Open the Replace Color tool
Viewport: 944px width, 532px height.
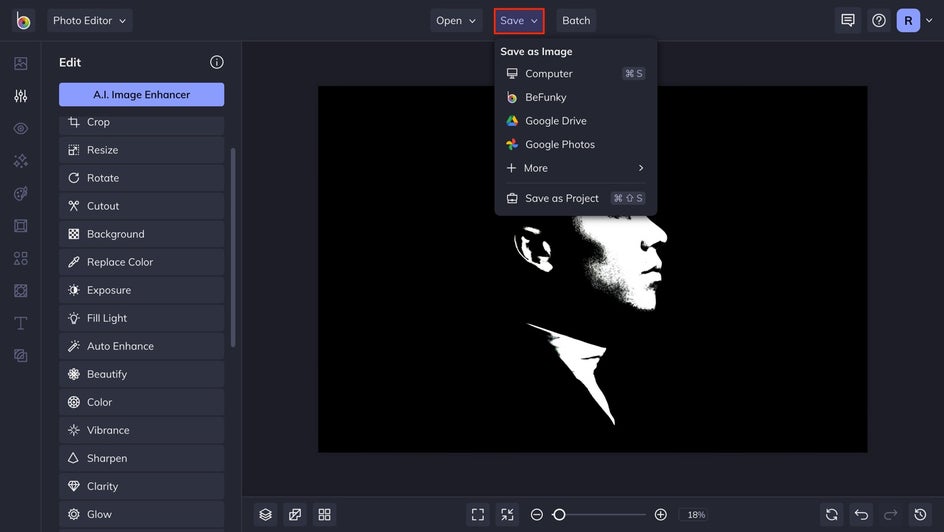141,262
